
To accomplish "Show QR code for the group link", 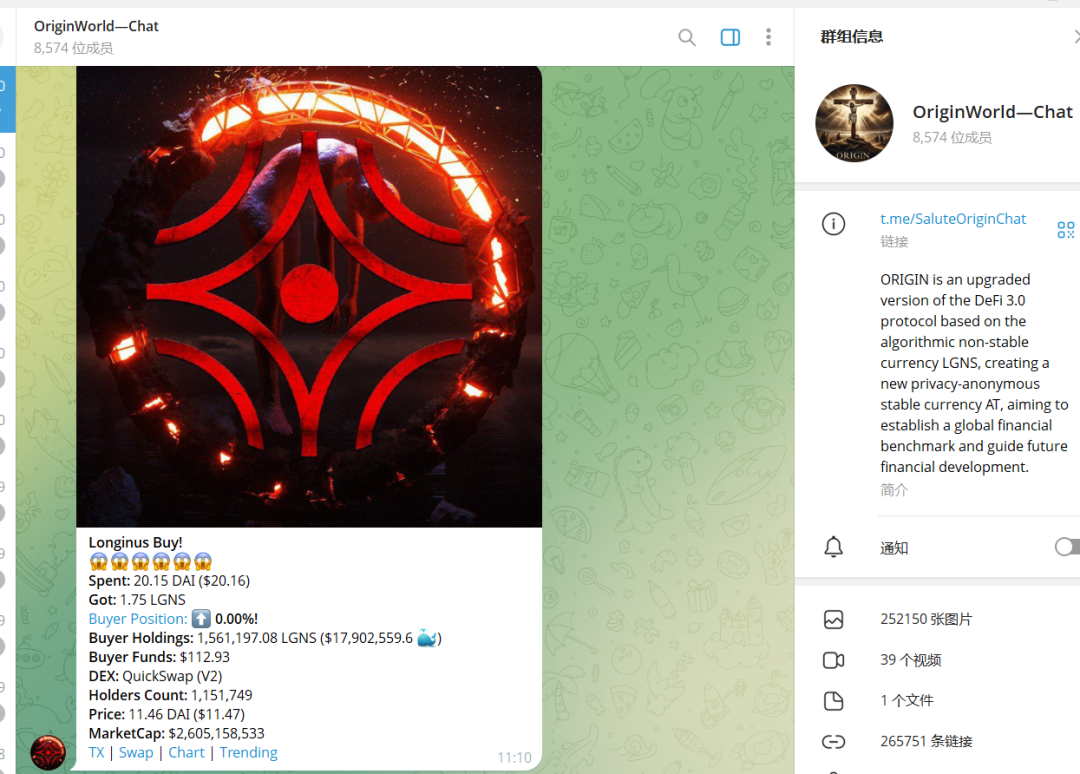I will (1066, 230).
